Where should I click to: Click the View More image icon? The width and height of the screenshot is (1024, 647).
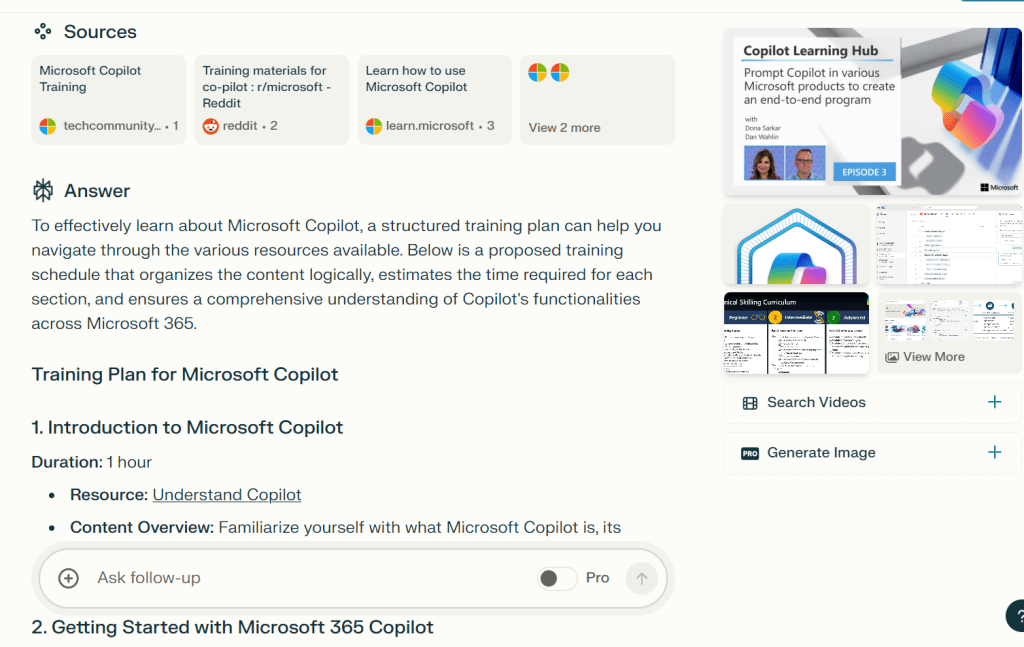pos(892,357)
